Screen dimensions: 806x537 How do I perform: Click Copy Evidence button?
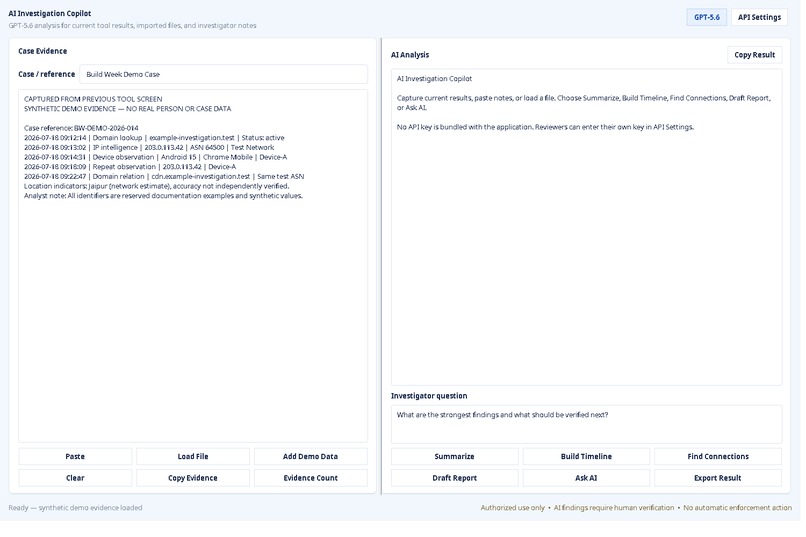(x=193, y=478)
